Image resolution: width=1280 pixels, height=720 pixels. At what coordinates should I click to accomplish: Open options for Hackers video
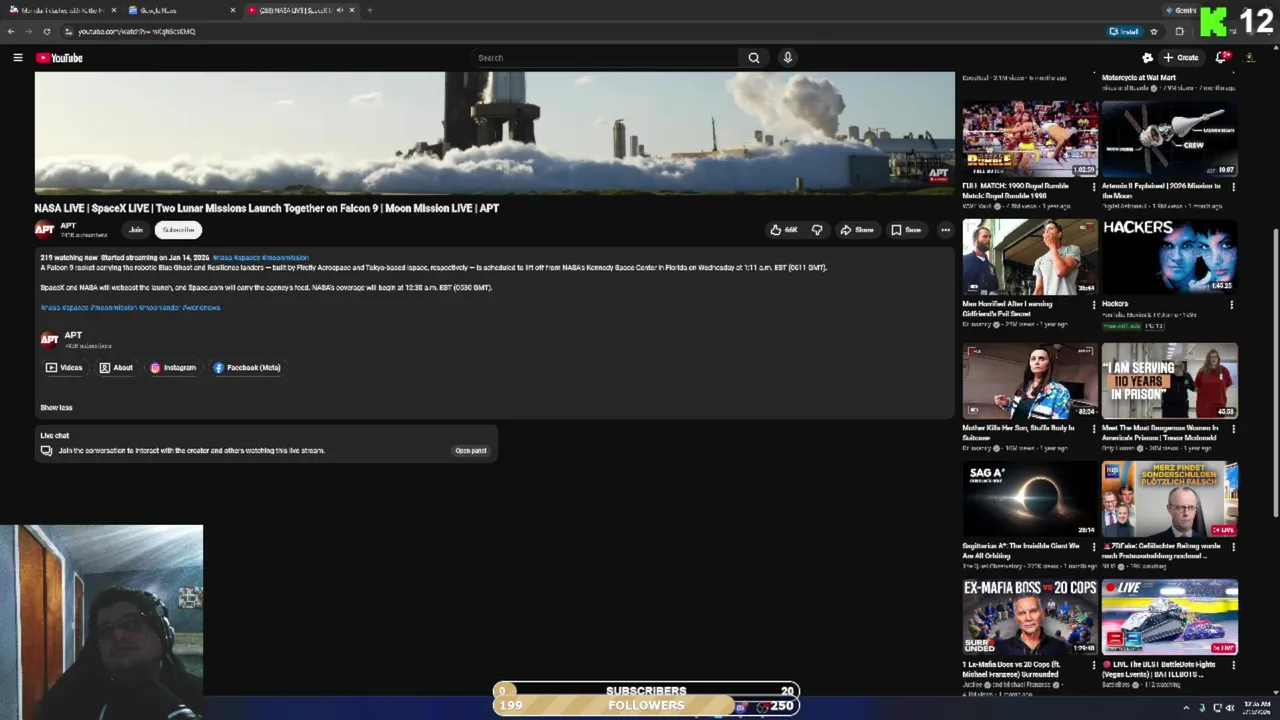(x=1232, y=304)
